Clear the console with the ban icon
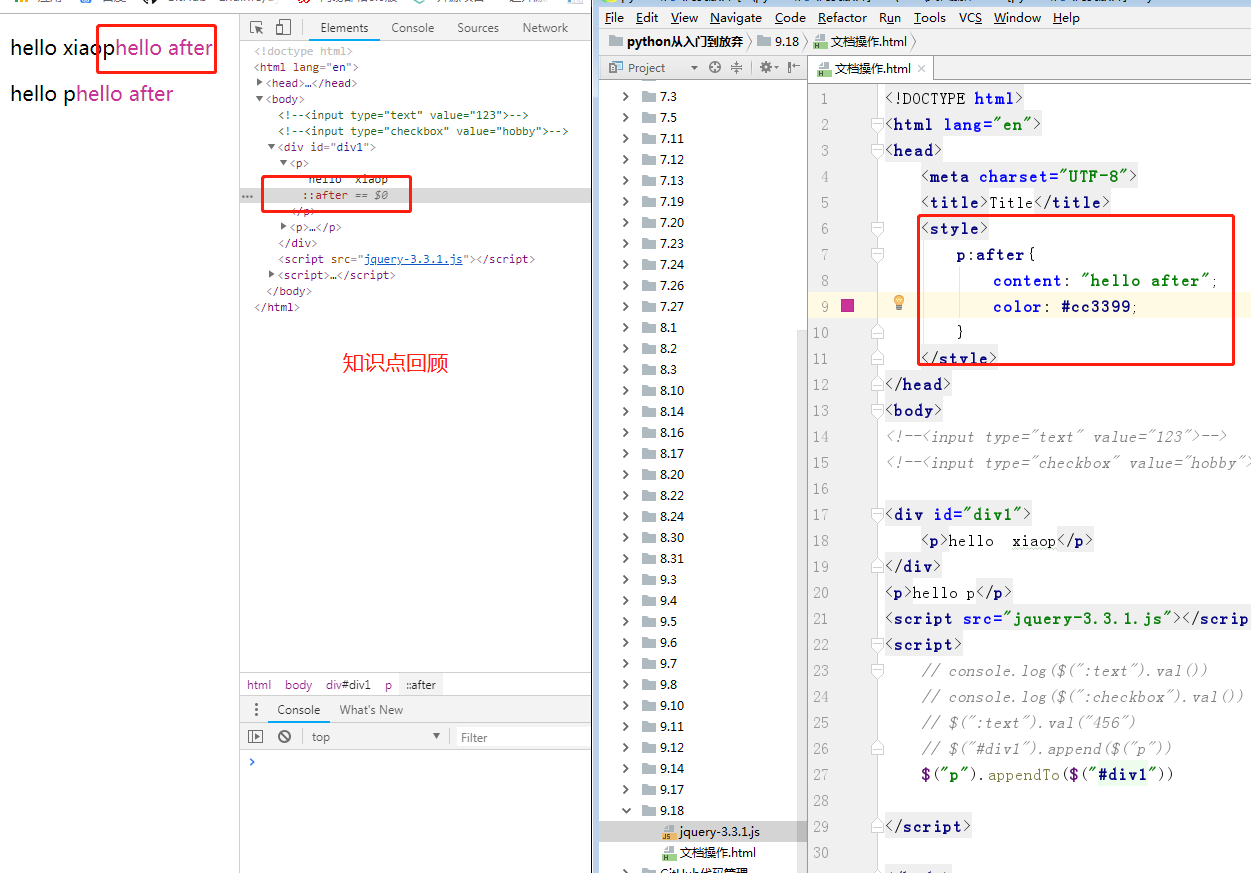1251x873 pixels. click(x=285, y=737)
